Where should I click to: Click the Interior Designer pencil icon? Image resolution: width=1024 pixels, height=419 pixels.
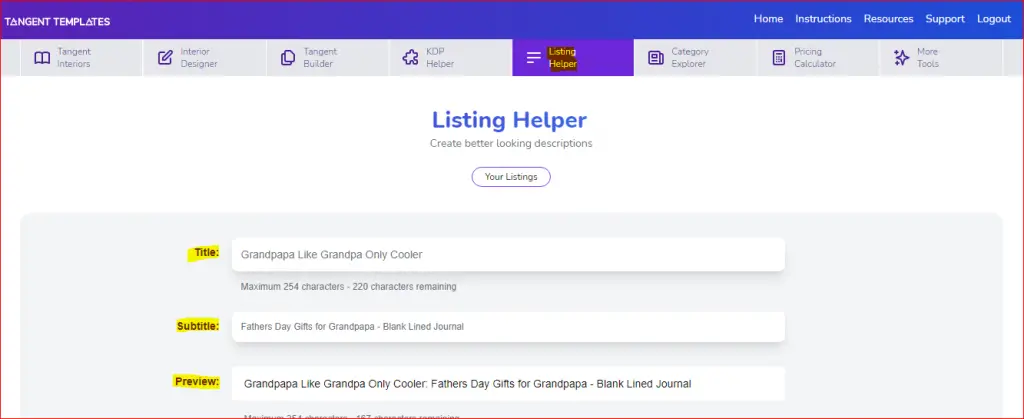(x=165, y=57)
